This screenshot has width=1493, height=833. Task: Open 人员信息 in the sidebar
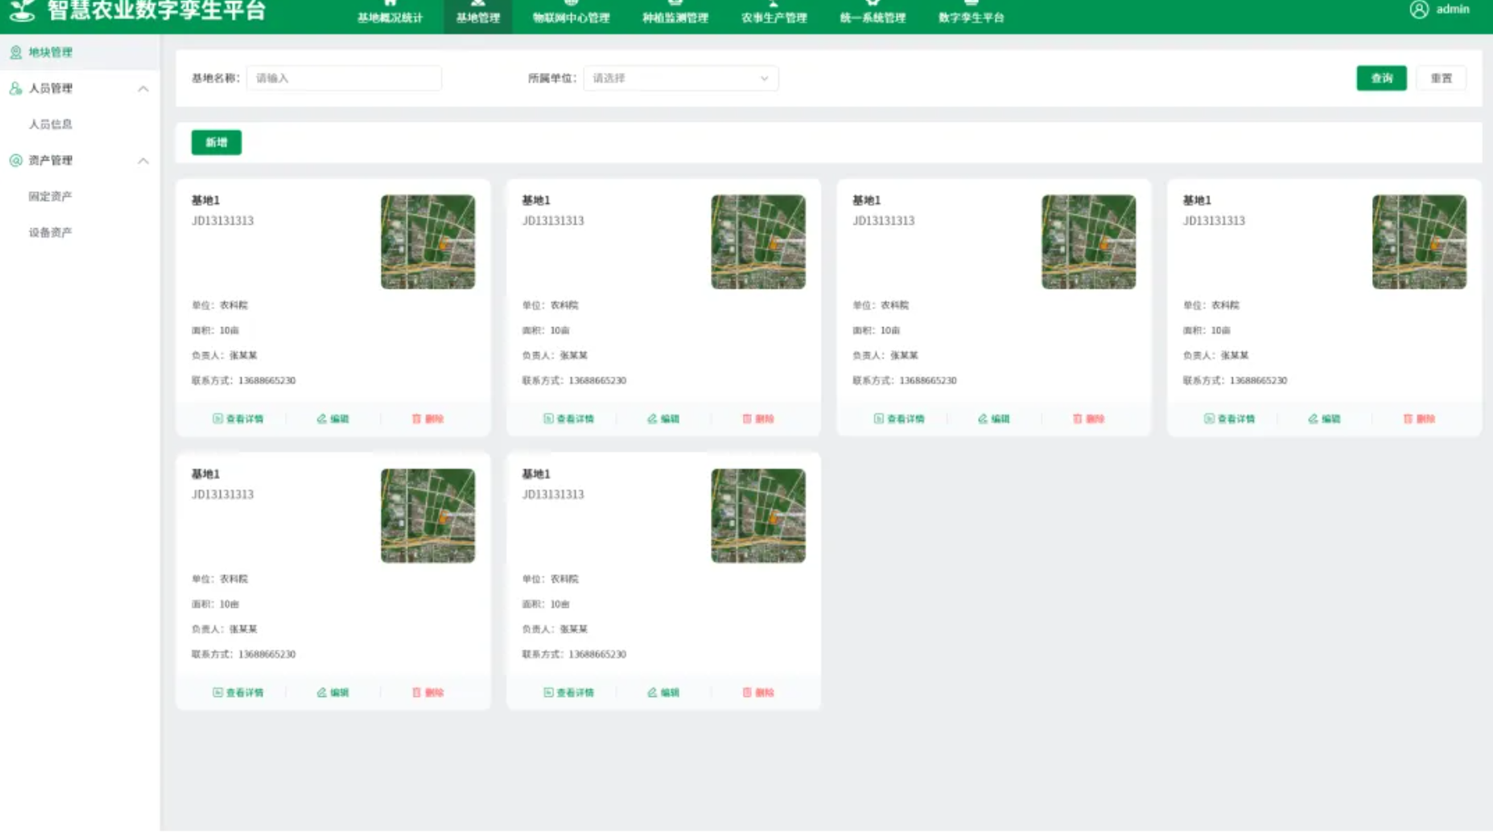tap(79, 124)
